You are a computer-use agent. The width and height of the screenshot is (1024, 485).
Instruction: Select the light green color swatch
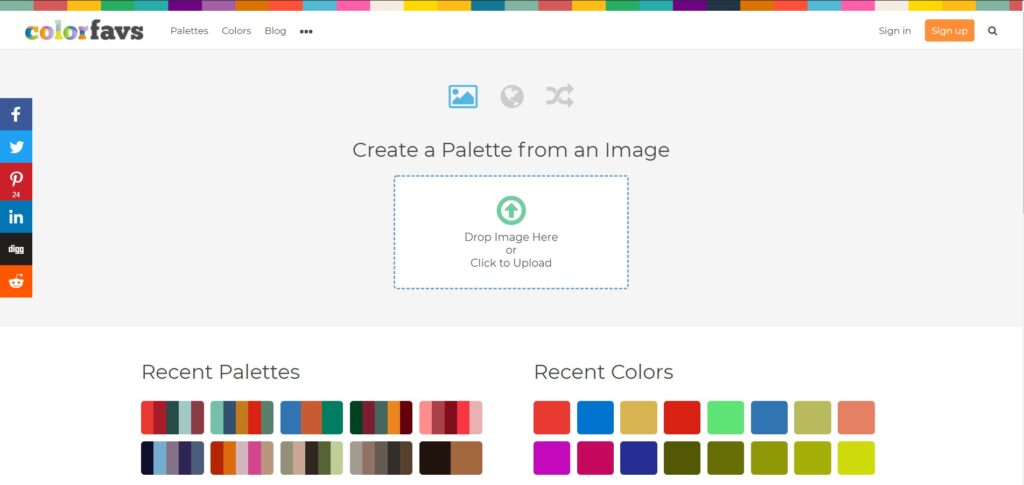[x=726, y=418]
